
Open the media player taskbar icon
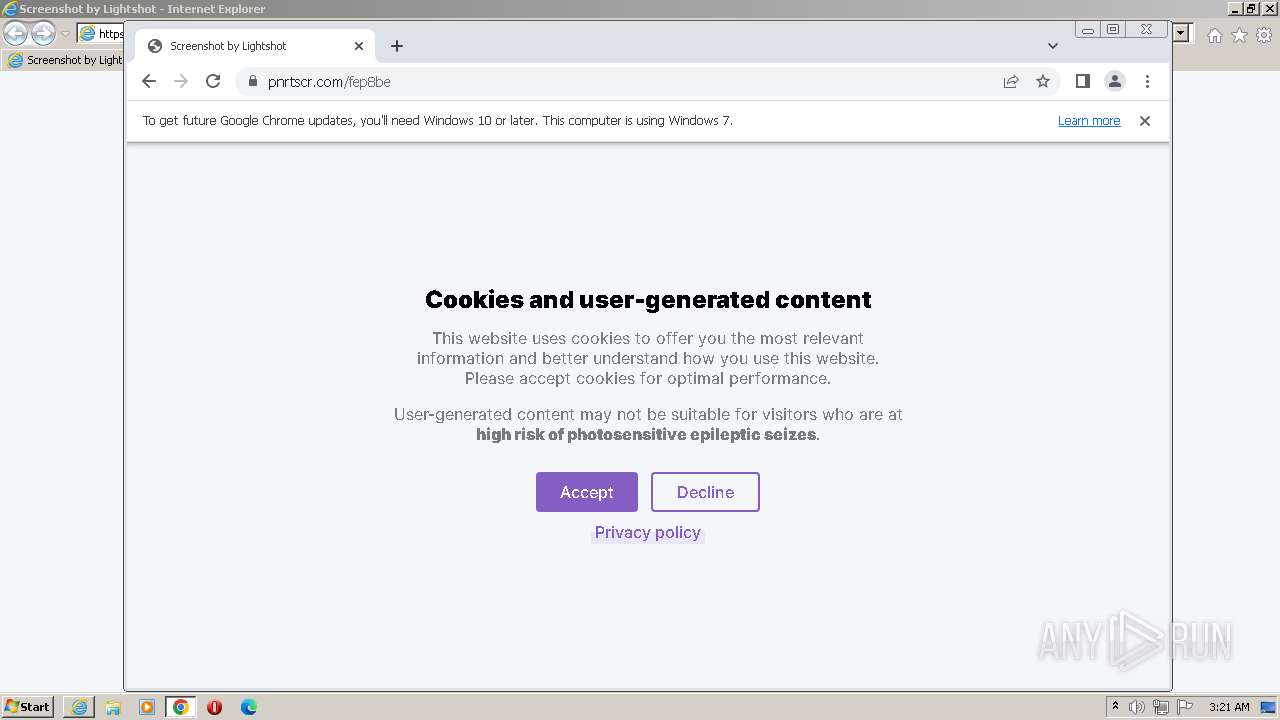point(147,707)
